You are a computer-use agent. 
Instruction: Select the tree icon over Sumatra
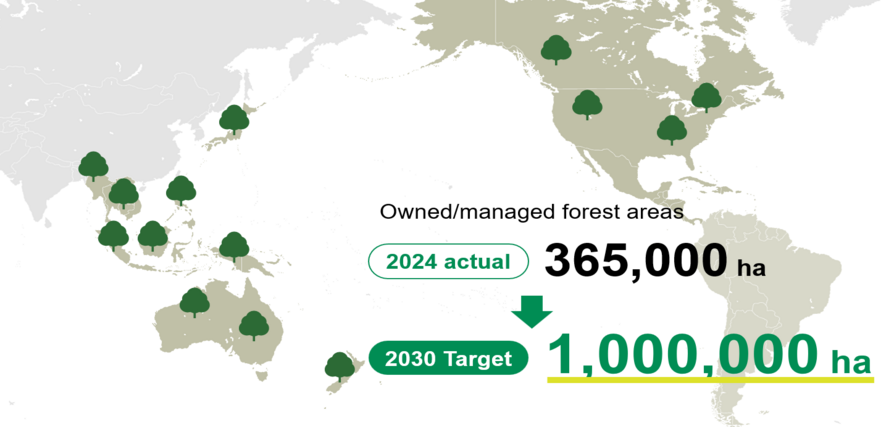113,236
